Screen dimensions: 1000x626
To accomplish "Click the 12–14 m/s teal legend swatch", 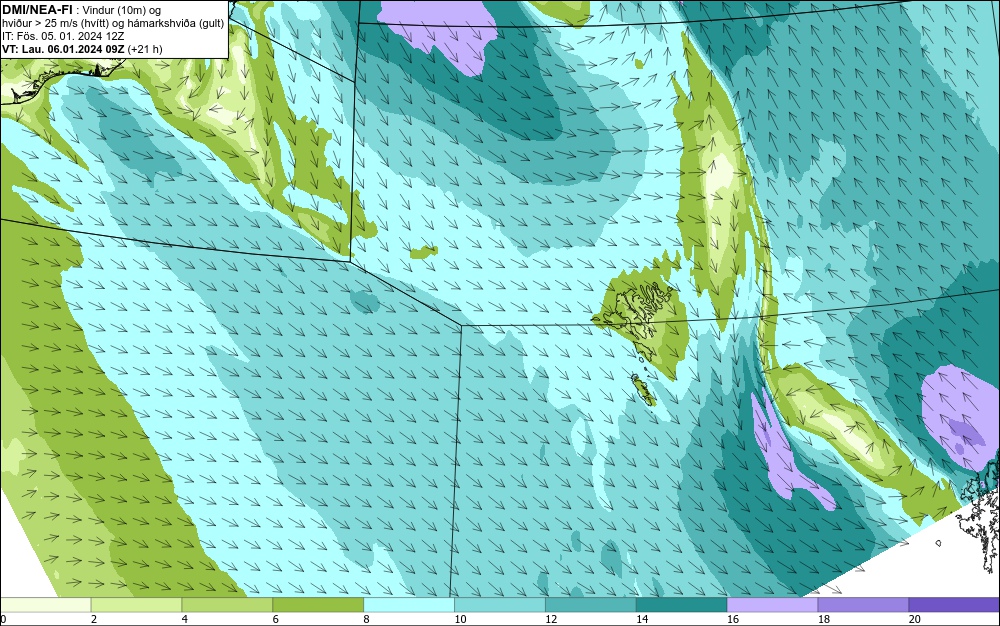I will (591, 604).
